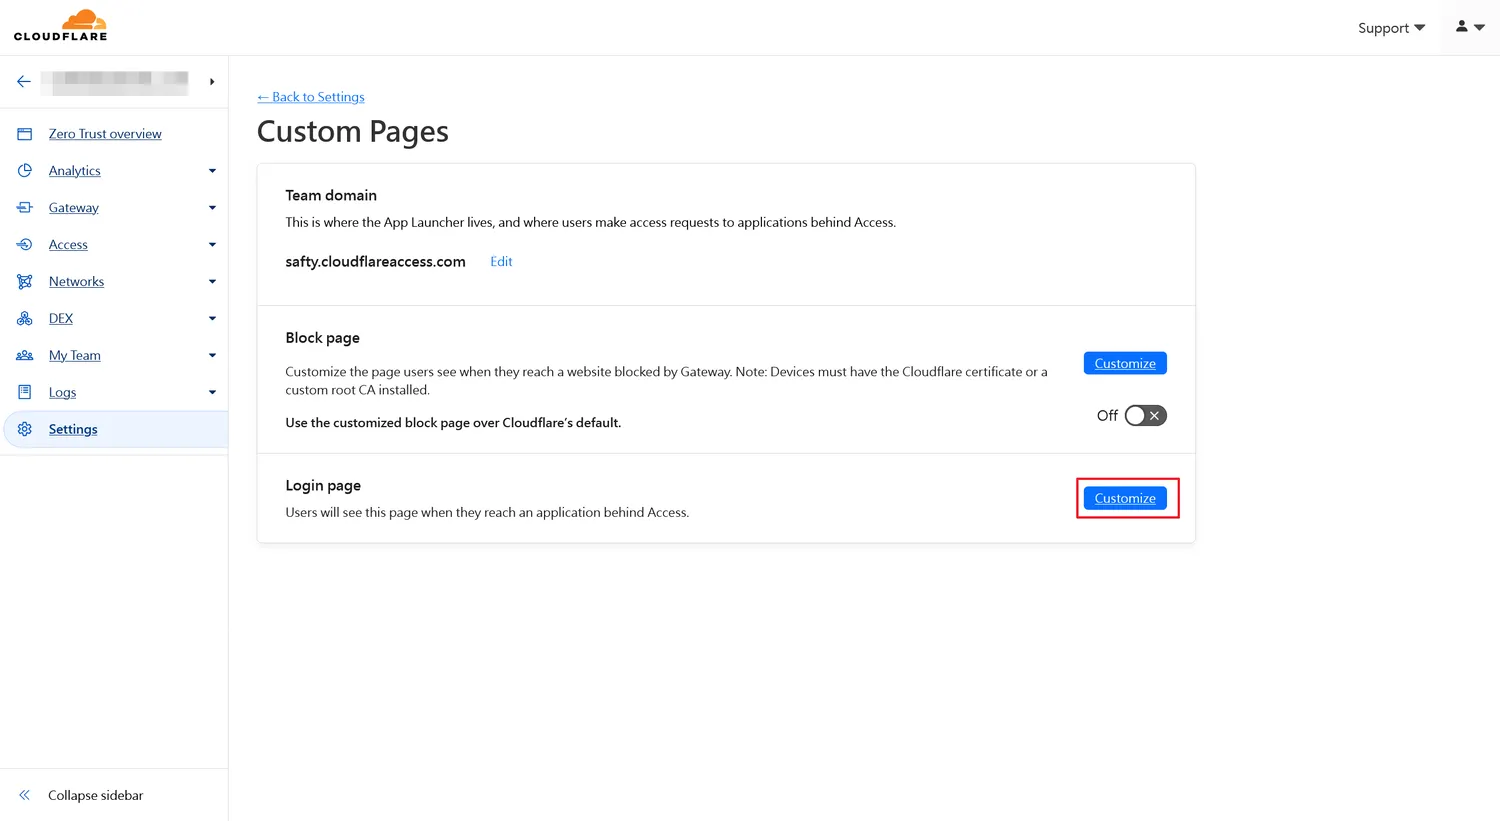The width and height of the screenshot is (1500, 821).
Task: Click the back arrow beside account name
Action: [24, 82]
